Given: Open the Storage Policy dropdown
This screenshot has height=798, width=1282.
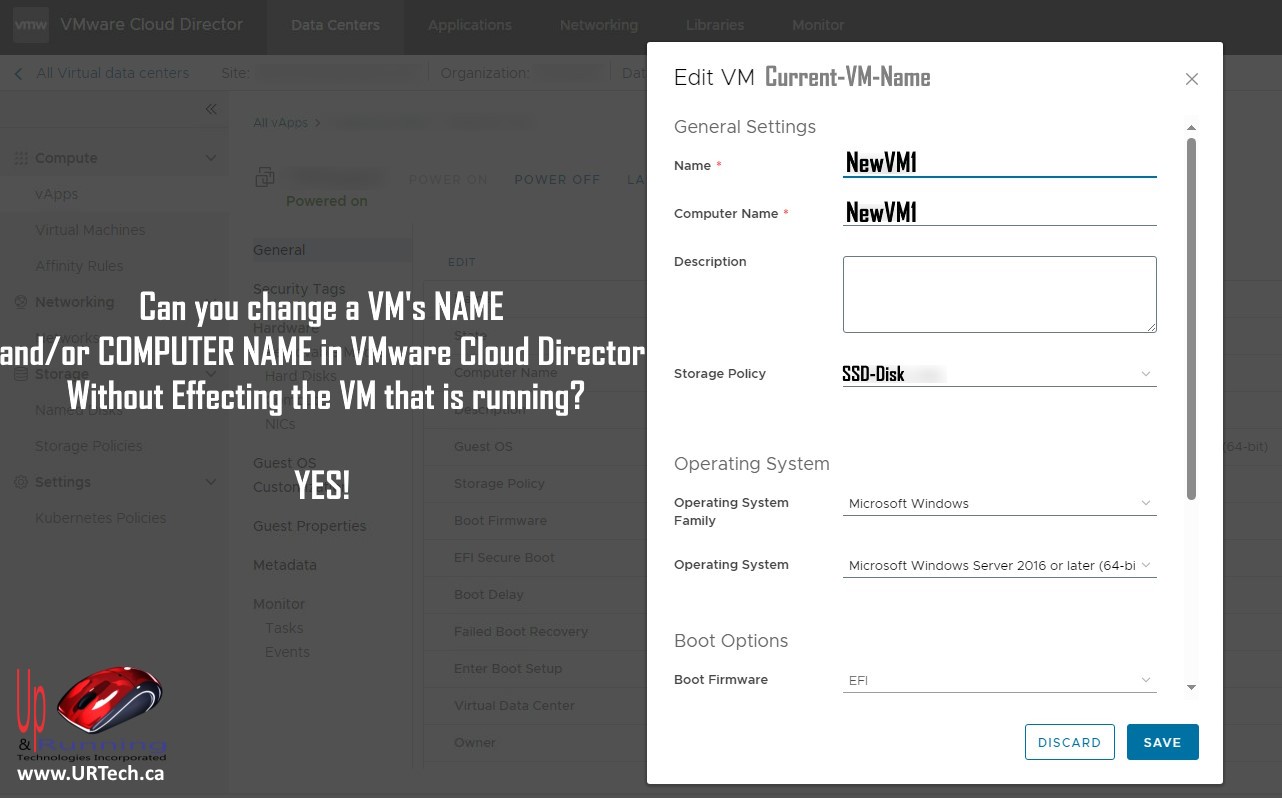Looking at the screenshot, I should (1145, 374).
